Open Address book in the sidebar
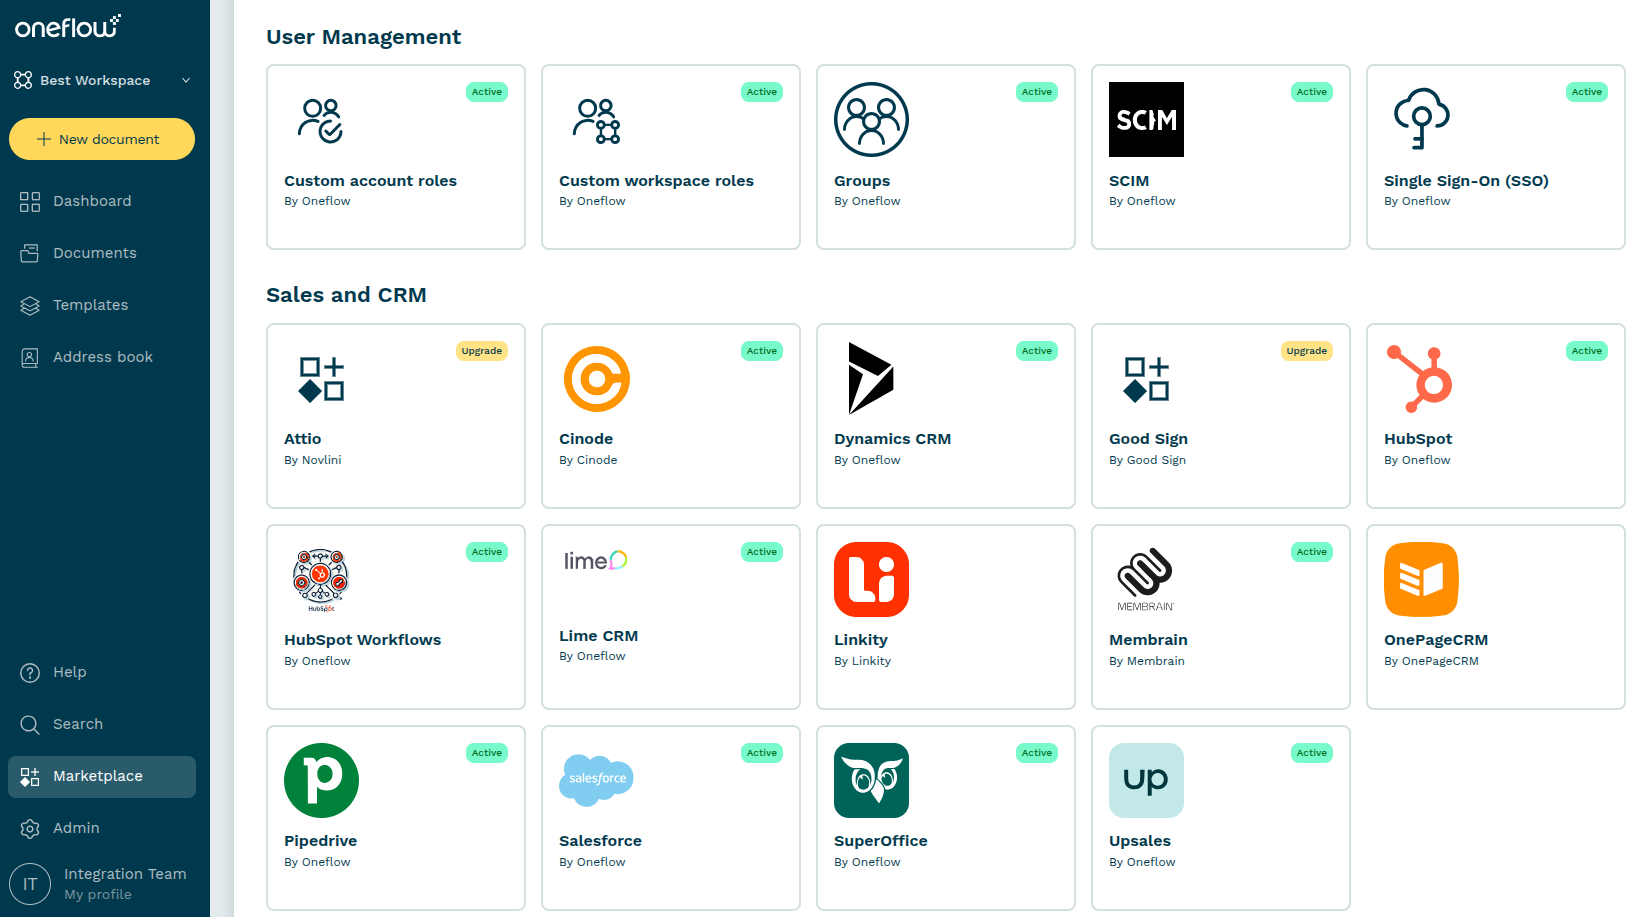 pos(102,357)
